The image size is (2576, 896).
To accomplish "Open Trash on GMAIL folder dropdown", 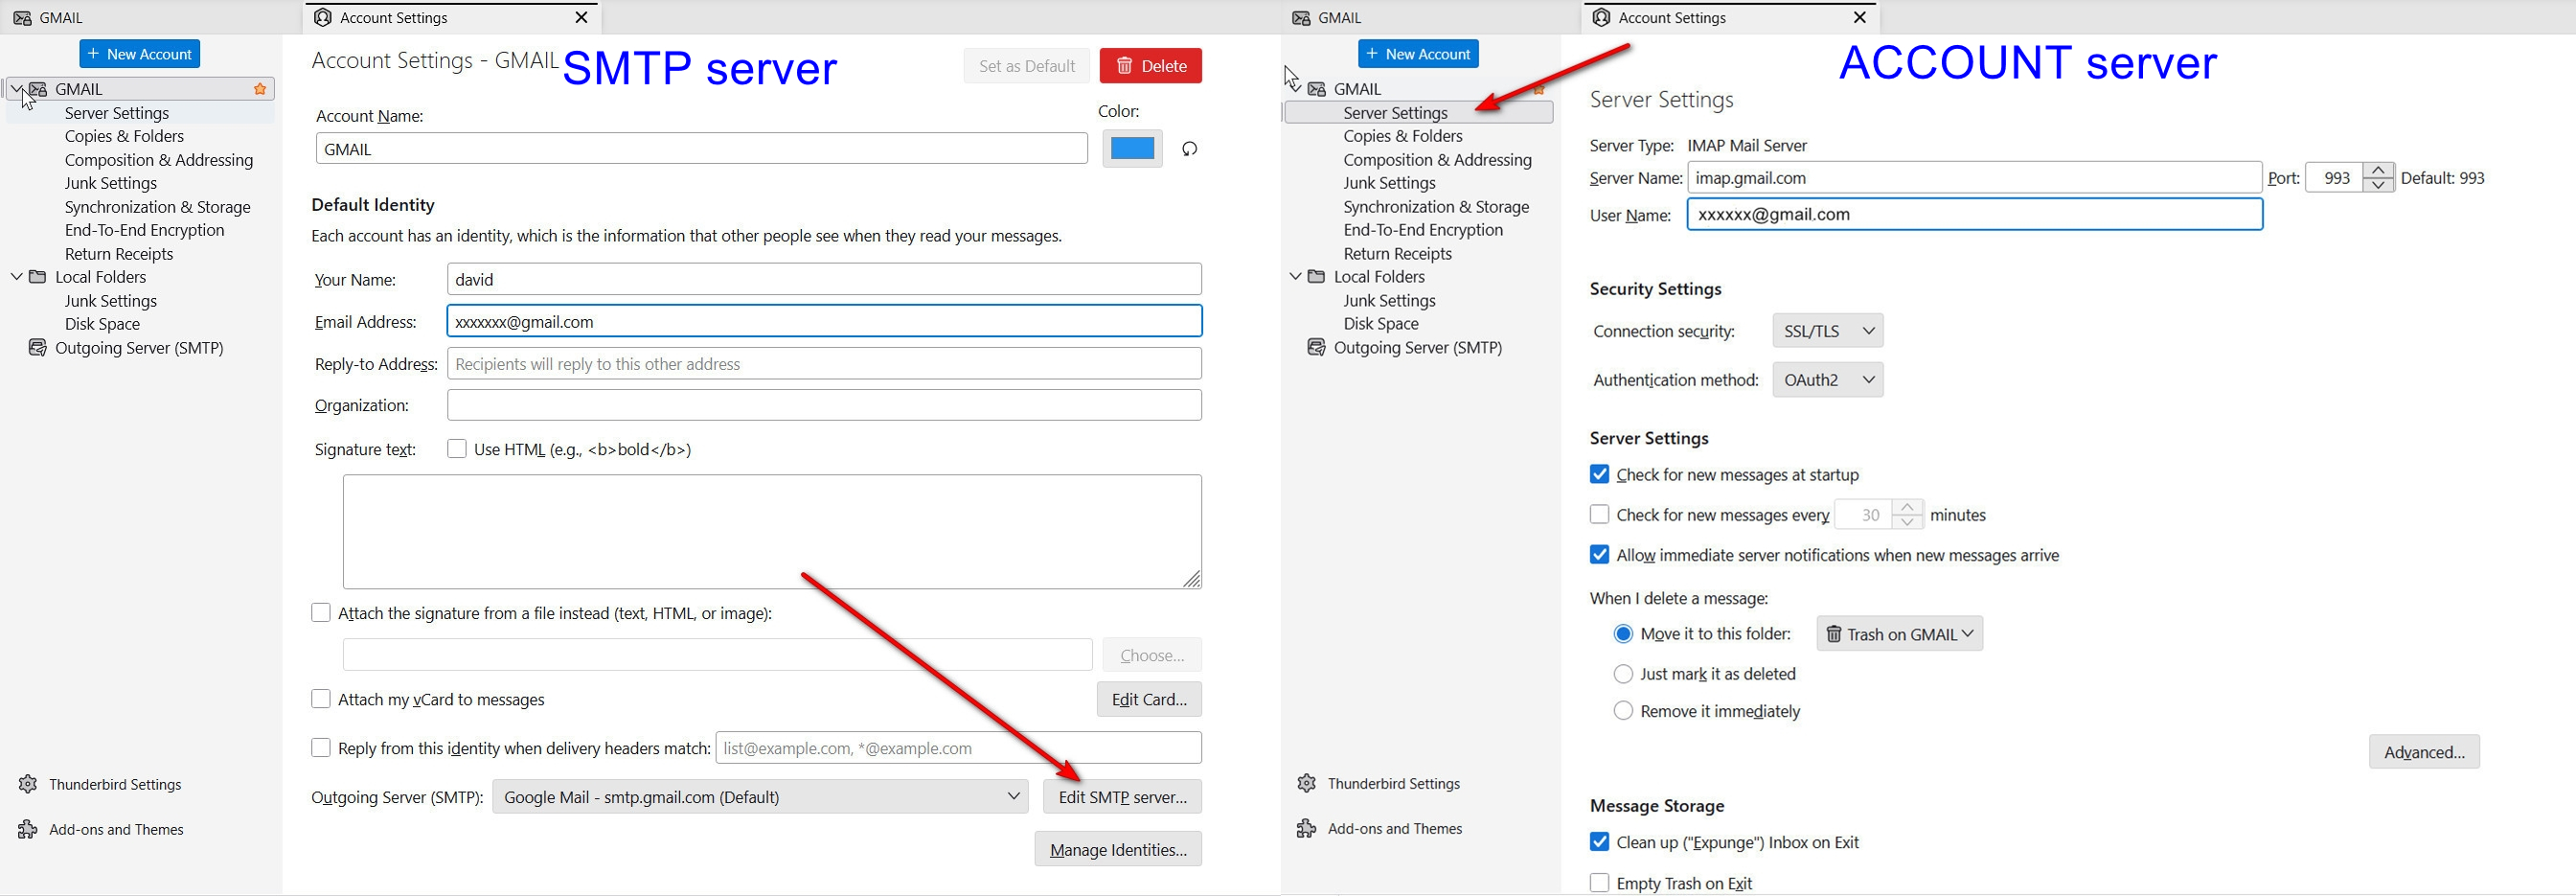I will click(x=1899, y=634).
